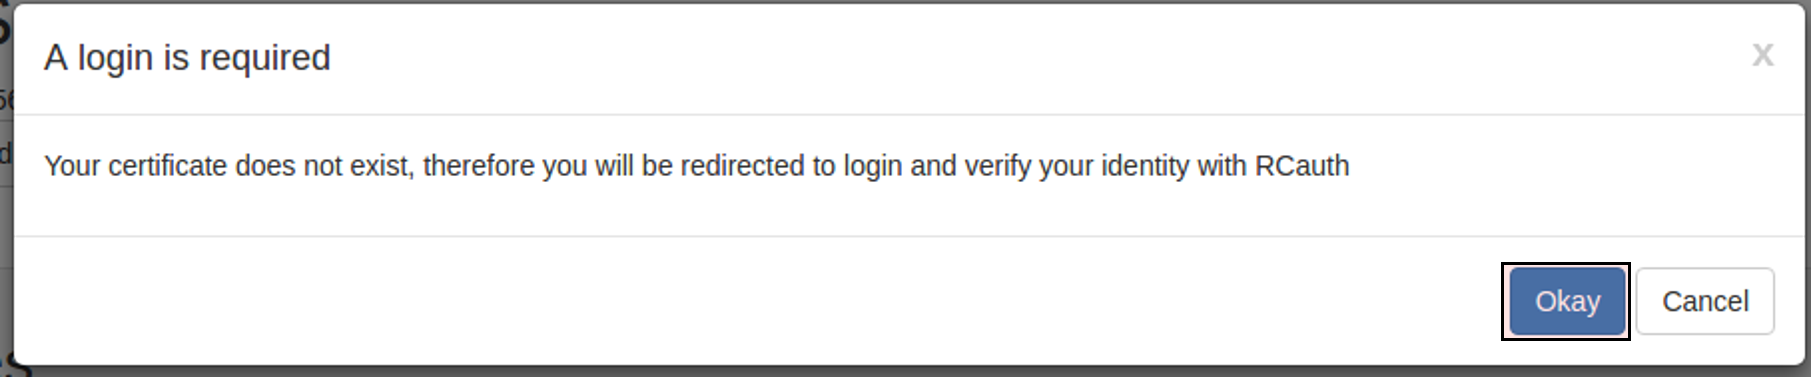This screenshot has width=1811, height=377.
Task: Click the word 'Your' starting the message
Action: [x=72, y=166]
